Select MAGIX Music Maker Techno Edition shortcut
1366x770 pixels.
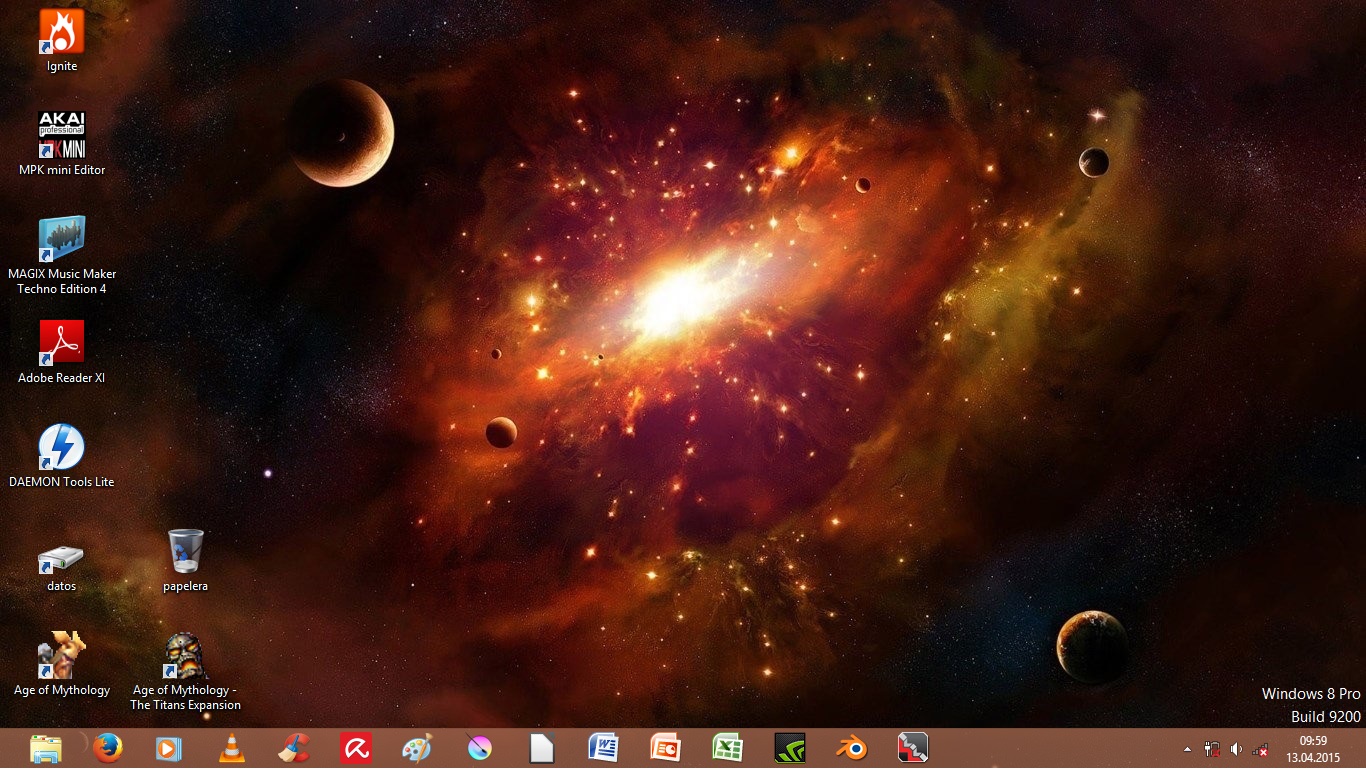[x=61, y=240]
